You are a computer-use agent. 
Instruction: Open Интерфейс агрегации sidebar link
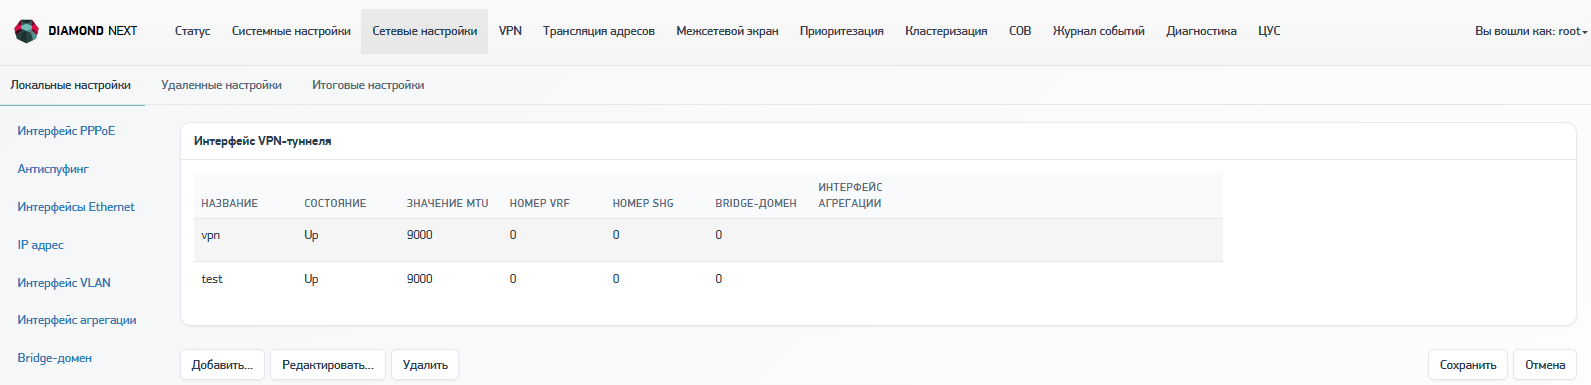77,320
